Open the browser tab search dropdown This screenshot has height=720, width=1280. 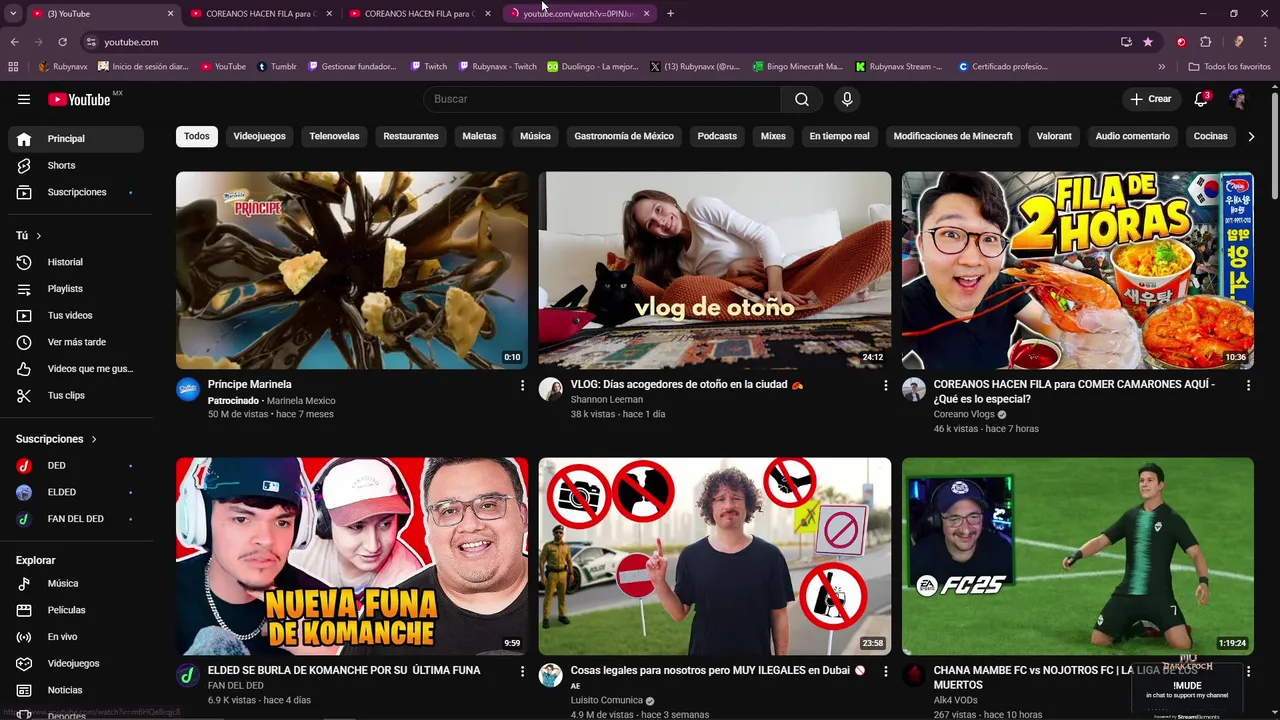coord(13,13)
